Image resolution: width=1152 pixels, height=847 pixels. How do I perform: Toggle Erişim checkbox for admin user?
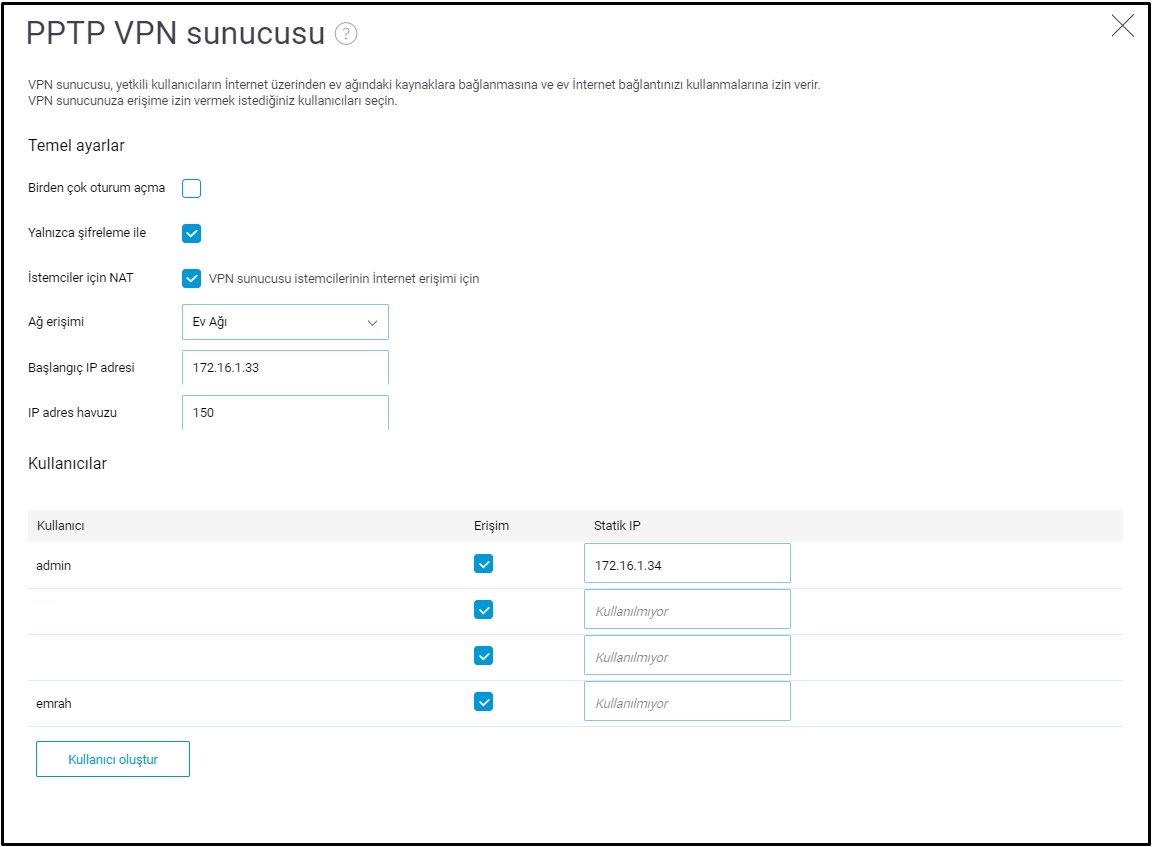[x=483, y=564]
